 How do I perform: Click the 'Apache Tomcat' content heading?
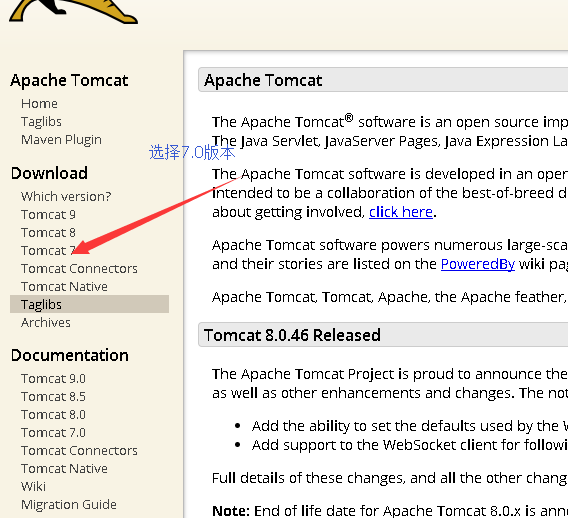(x=263, y=80)
